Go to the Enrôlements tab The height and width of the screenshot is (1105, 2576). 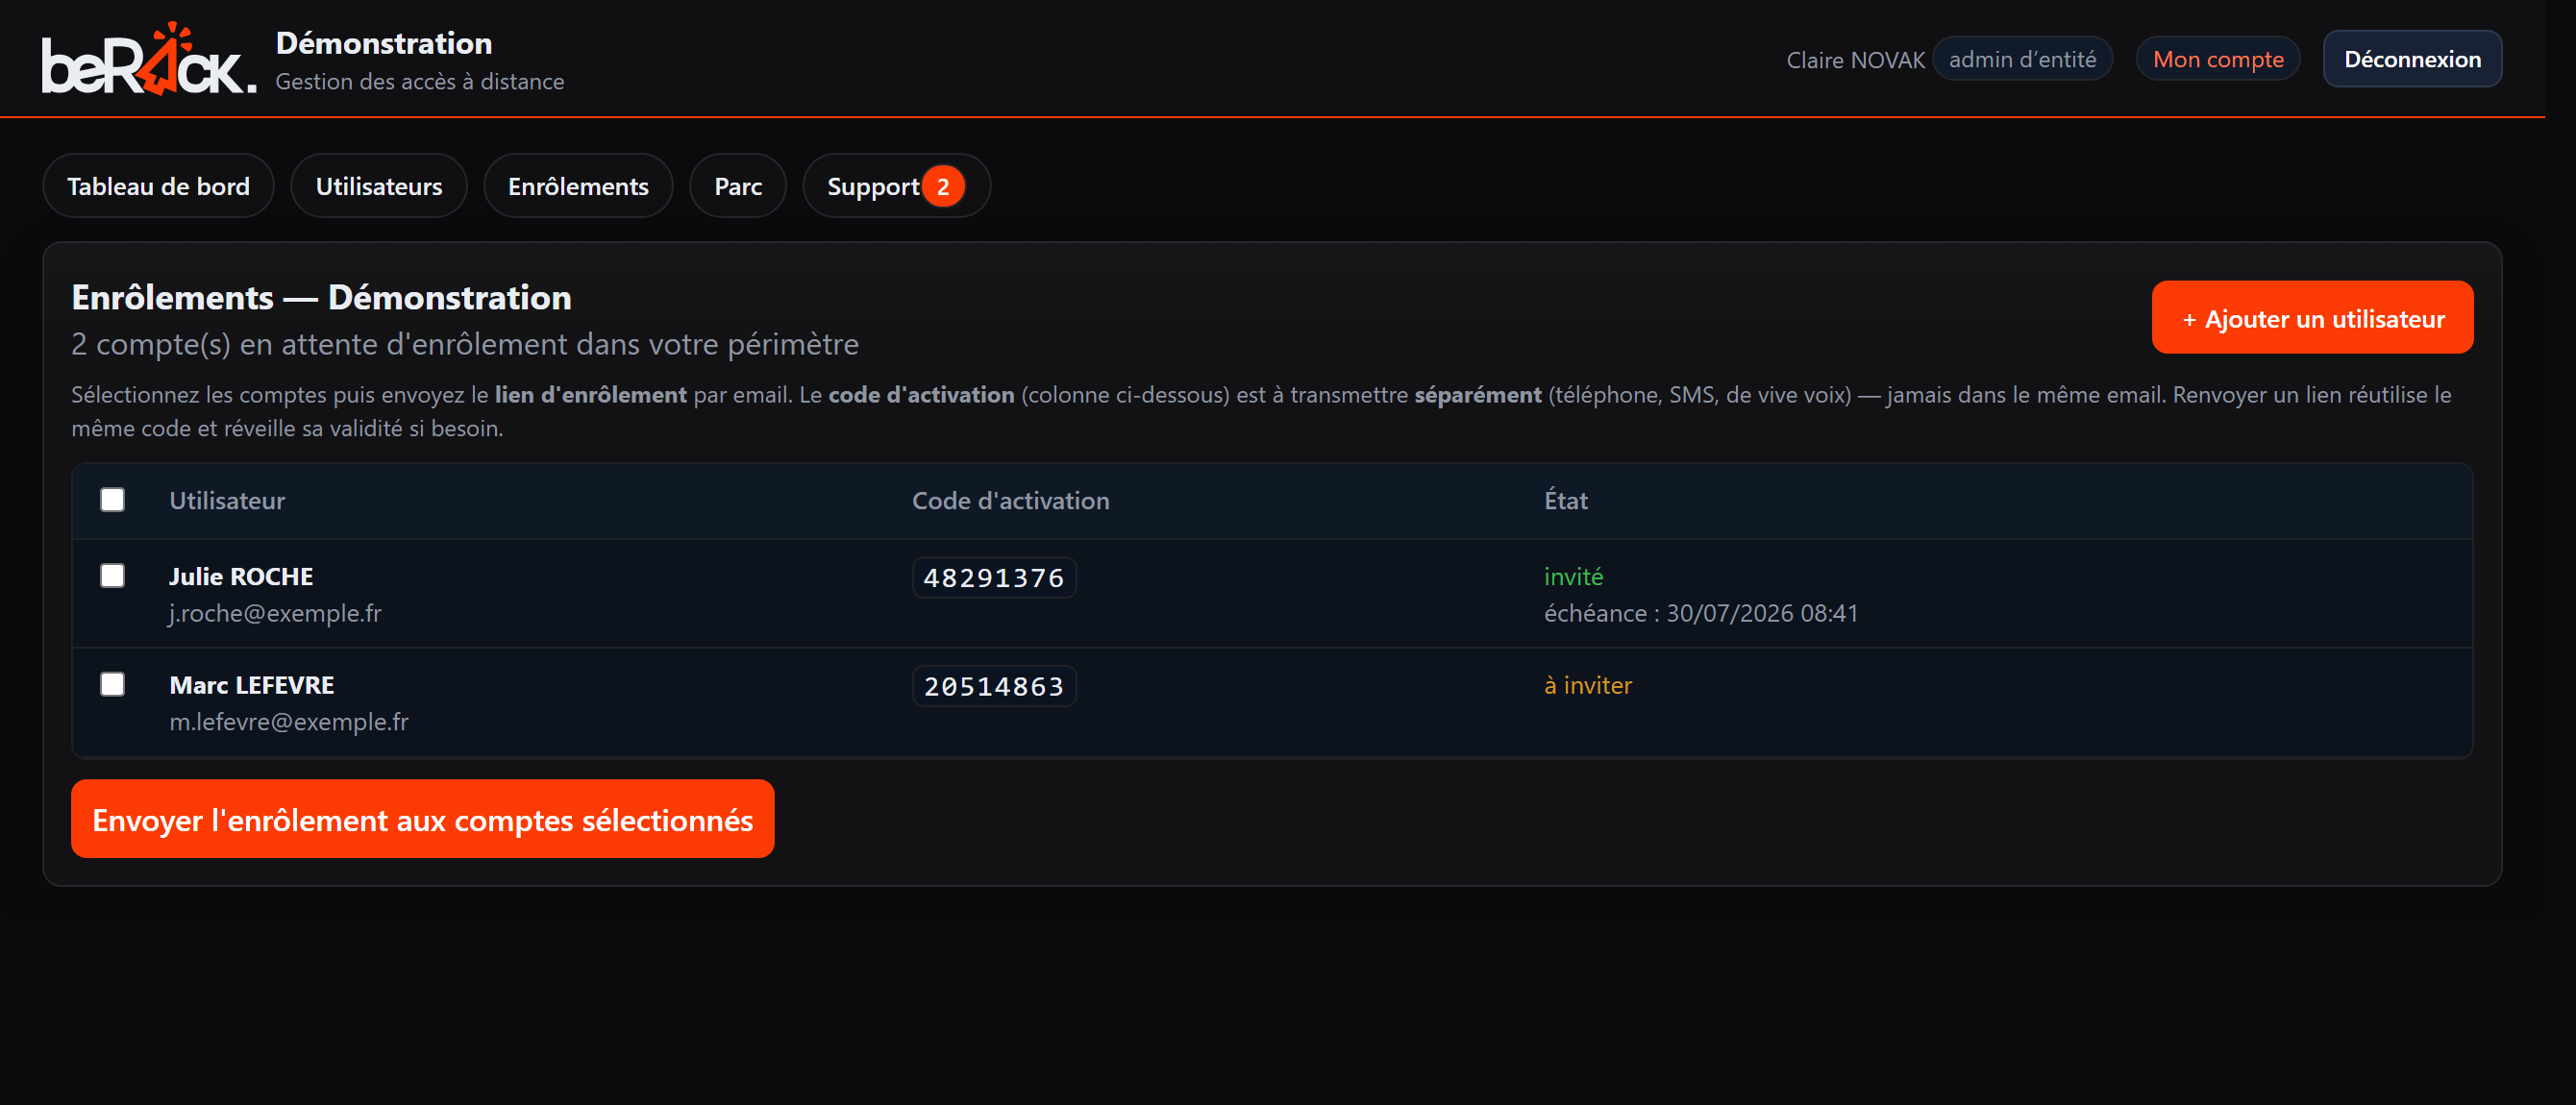tap(578, 186)
